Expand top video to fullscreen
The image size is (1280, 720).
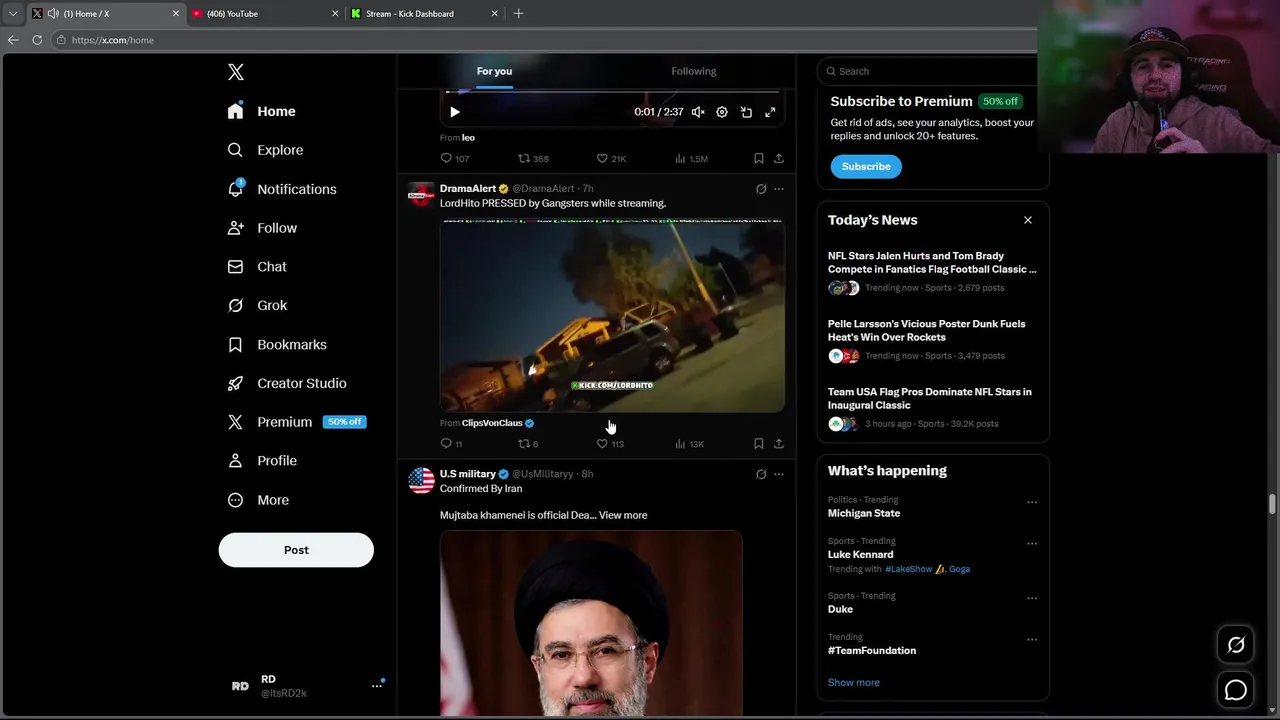[770, 112]
